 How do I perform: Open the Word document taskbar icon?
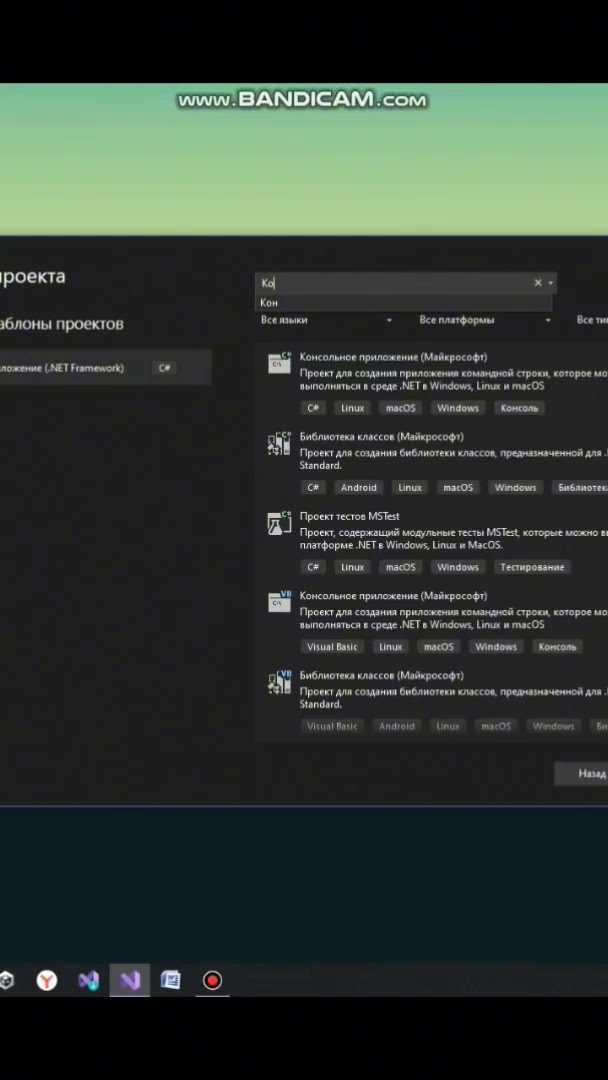[x=171, y=979]
